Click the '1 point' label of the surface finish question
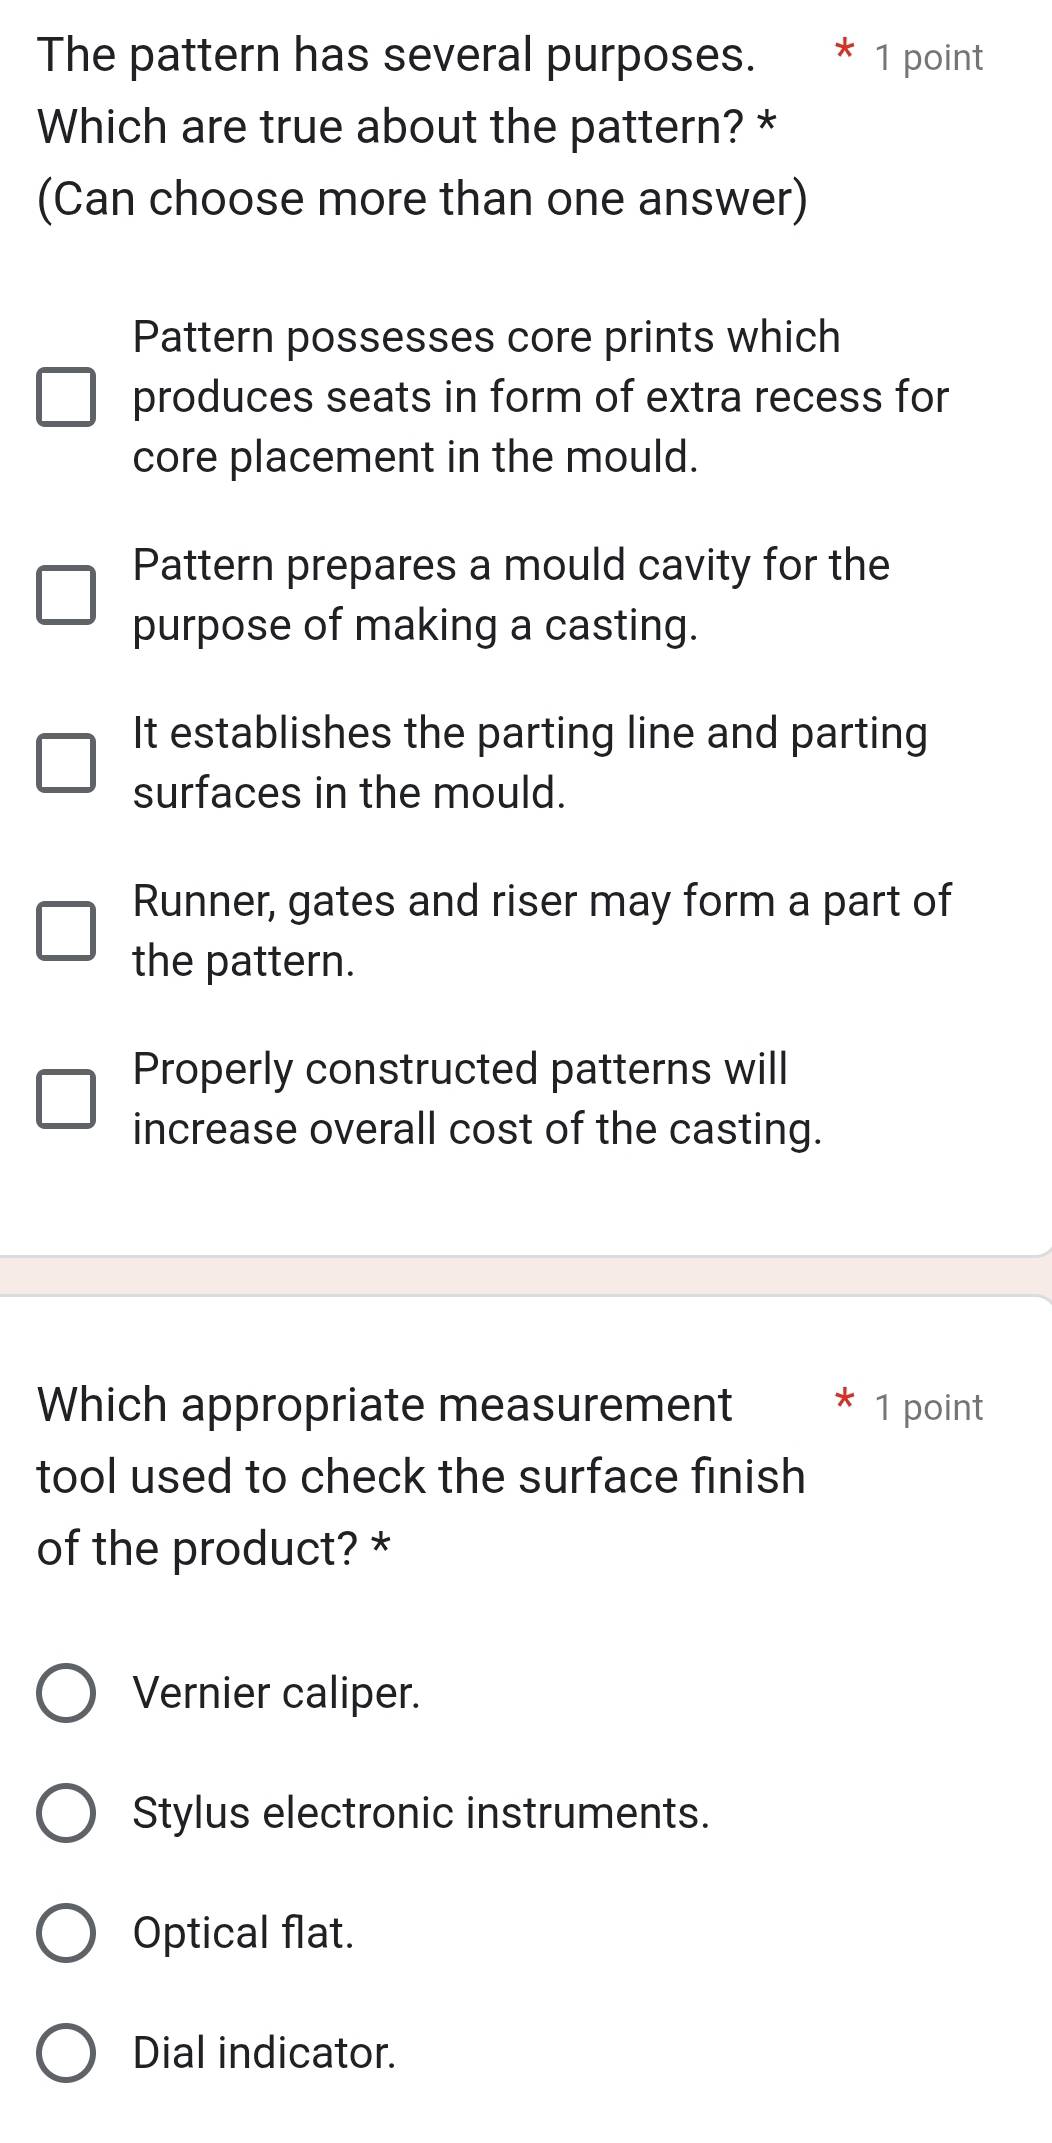 pyautogui.click(x=928, y=1408)
